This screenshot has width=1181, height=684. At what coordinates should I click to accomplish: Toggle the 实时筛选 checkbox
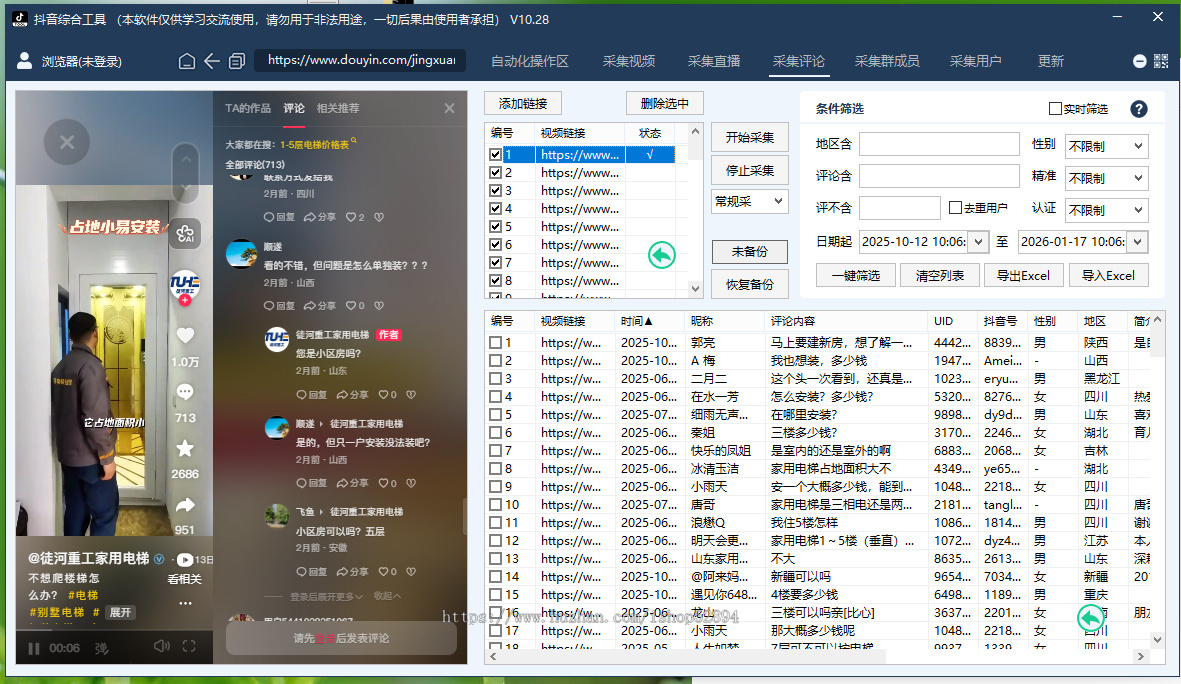point(1055,108)
